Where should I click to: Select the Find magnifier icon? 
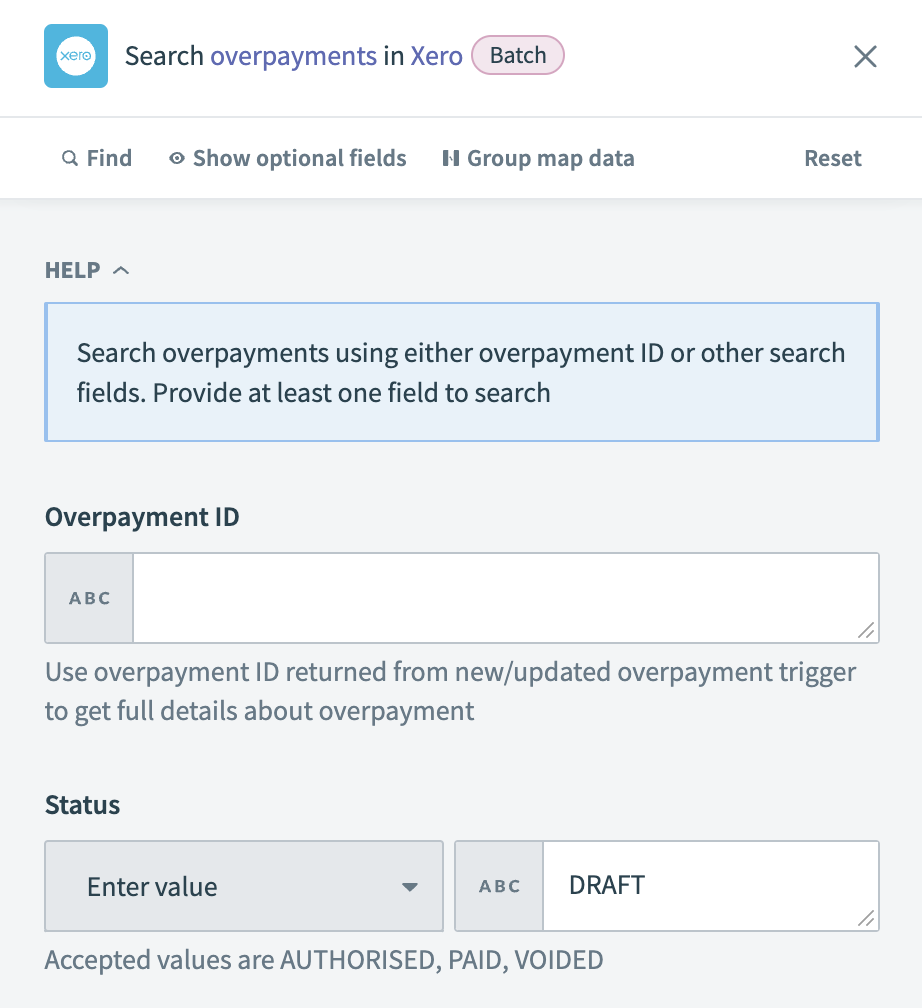click(x=69, y=158)
